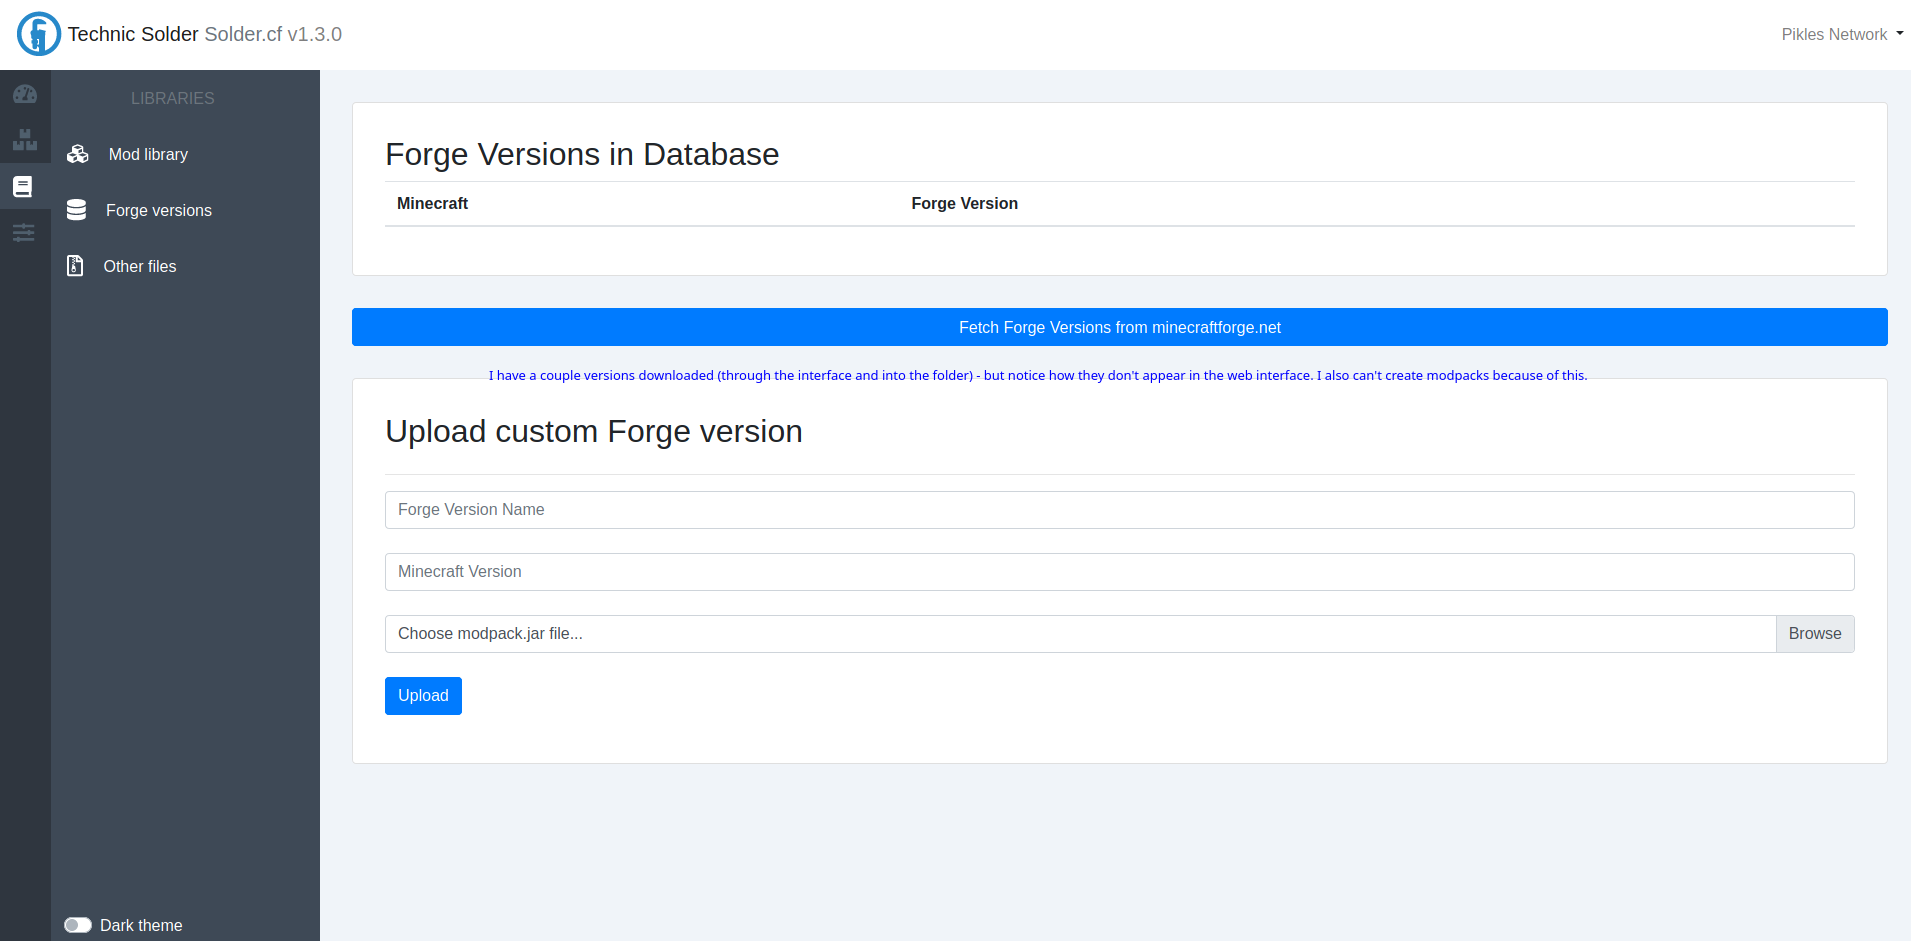Open the dashboard via the speedometer icon

[x=25, y=94]
